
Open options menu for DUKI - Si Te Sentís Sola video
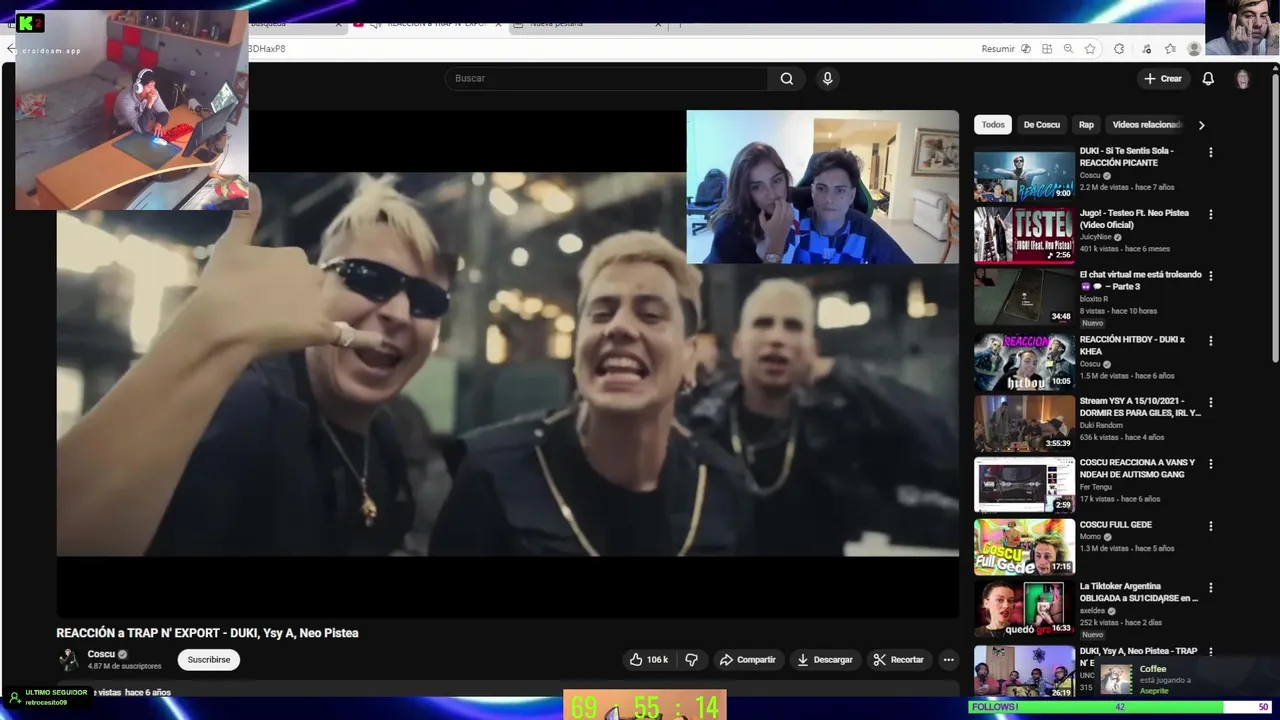(x=1210, y=152)
